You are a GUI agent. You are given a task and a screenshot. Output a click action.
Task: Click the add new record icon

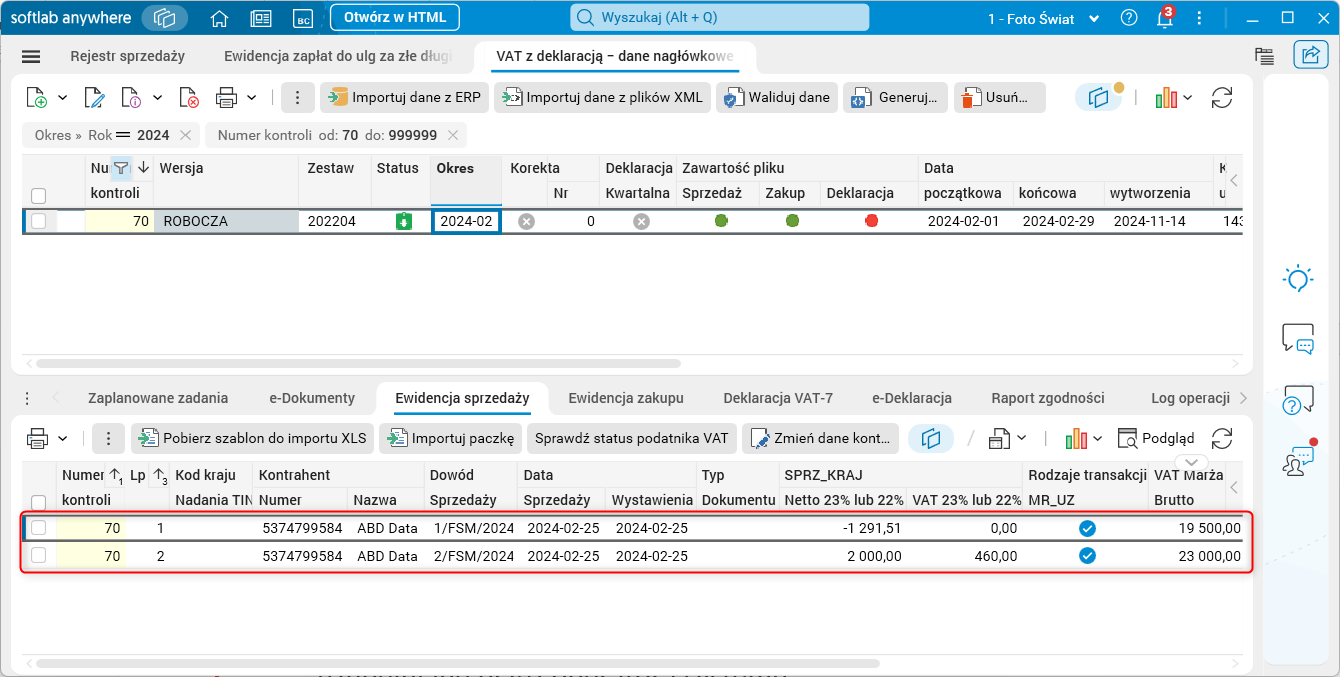[x=36, y=97]
